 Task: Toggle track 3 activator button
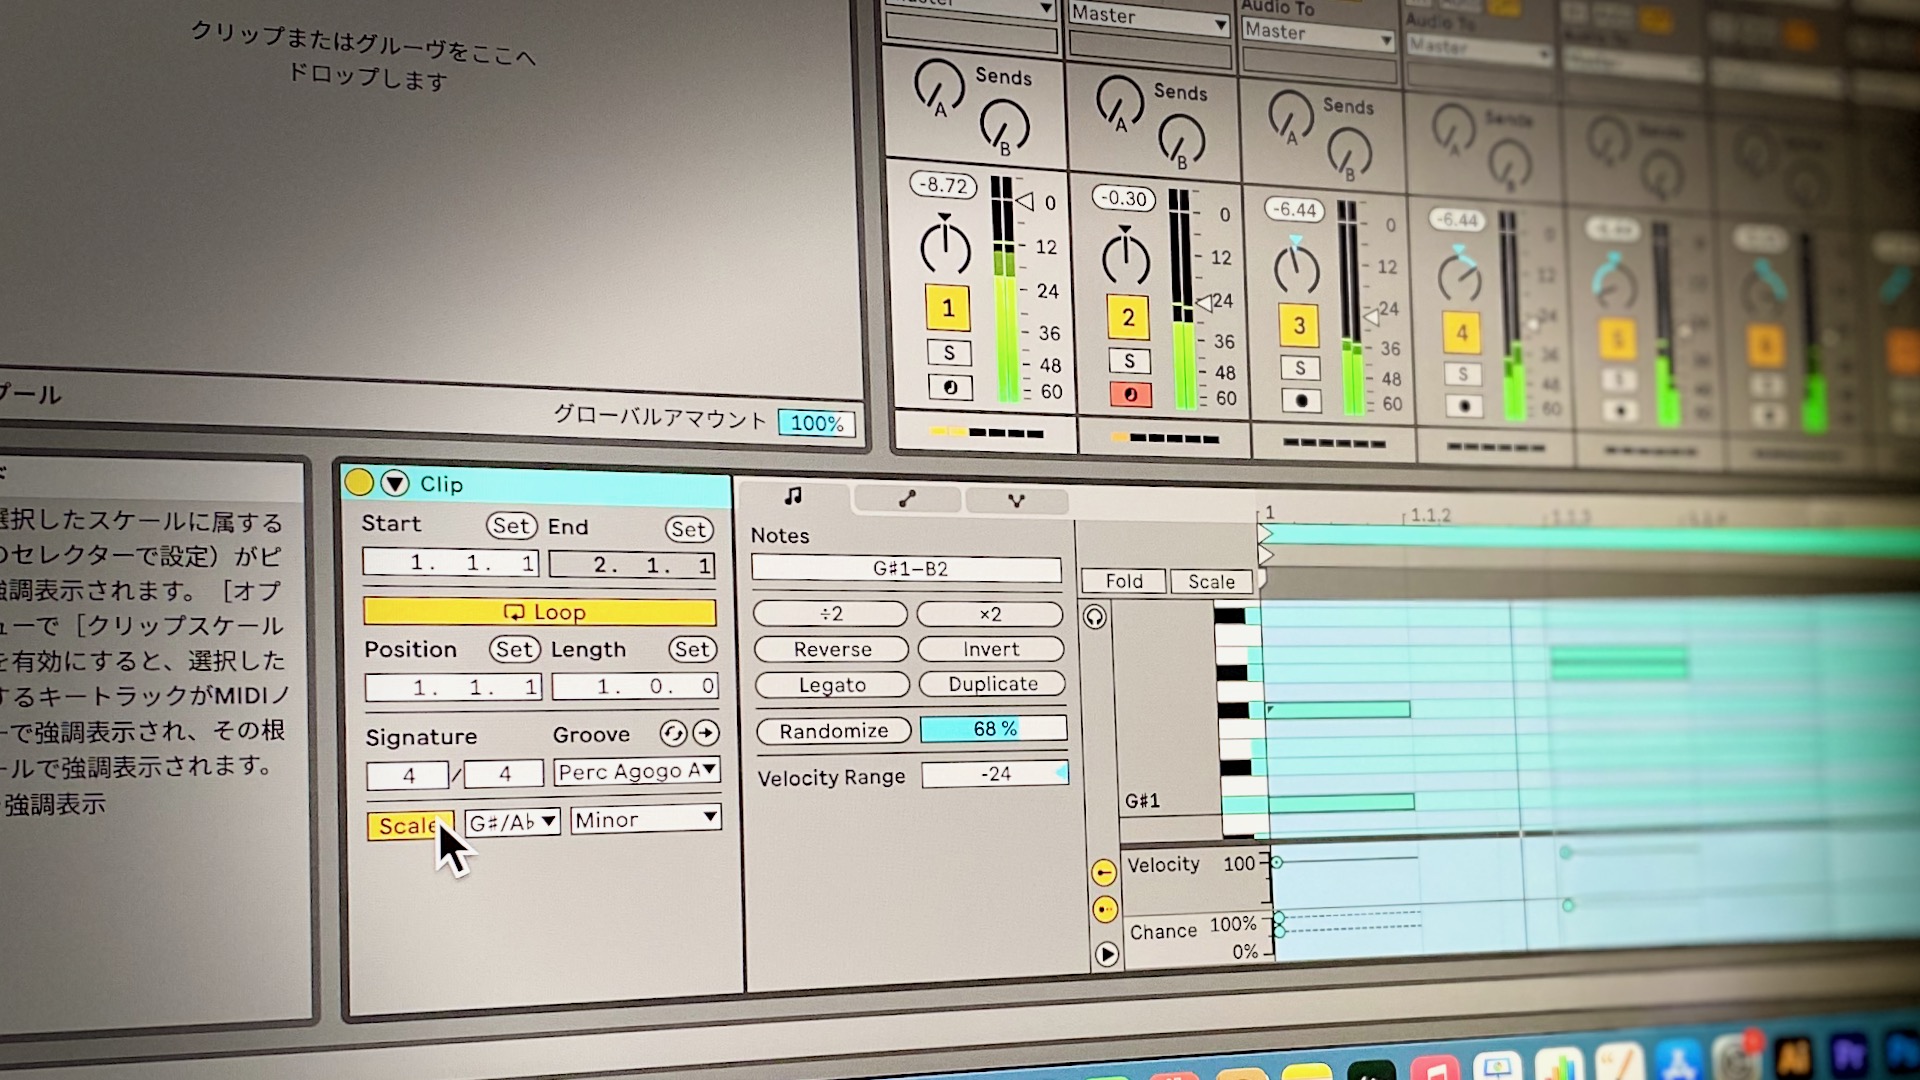pos(1299,326)
